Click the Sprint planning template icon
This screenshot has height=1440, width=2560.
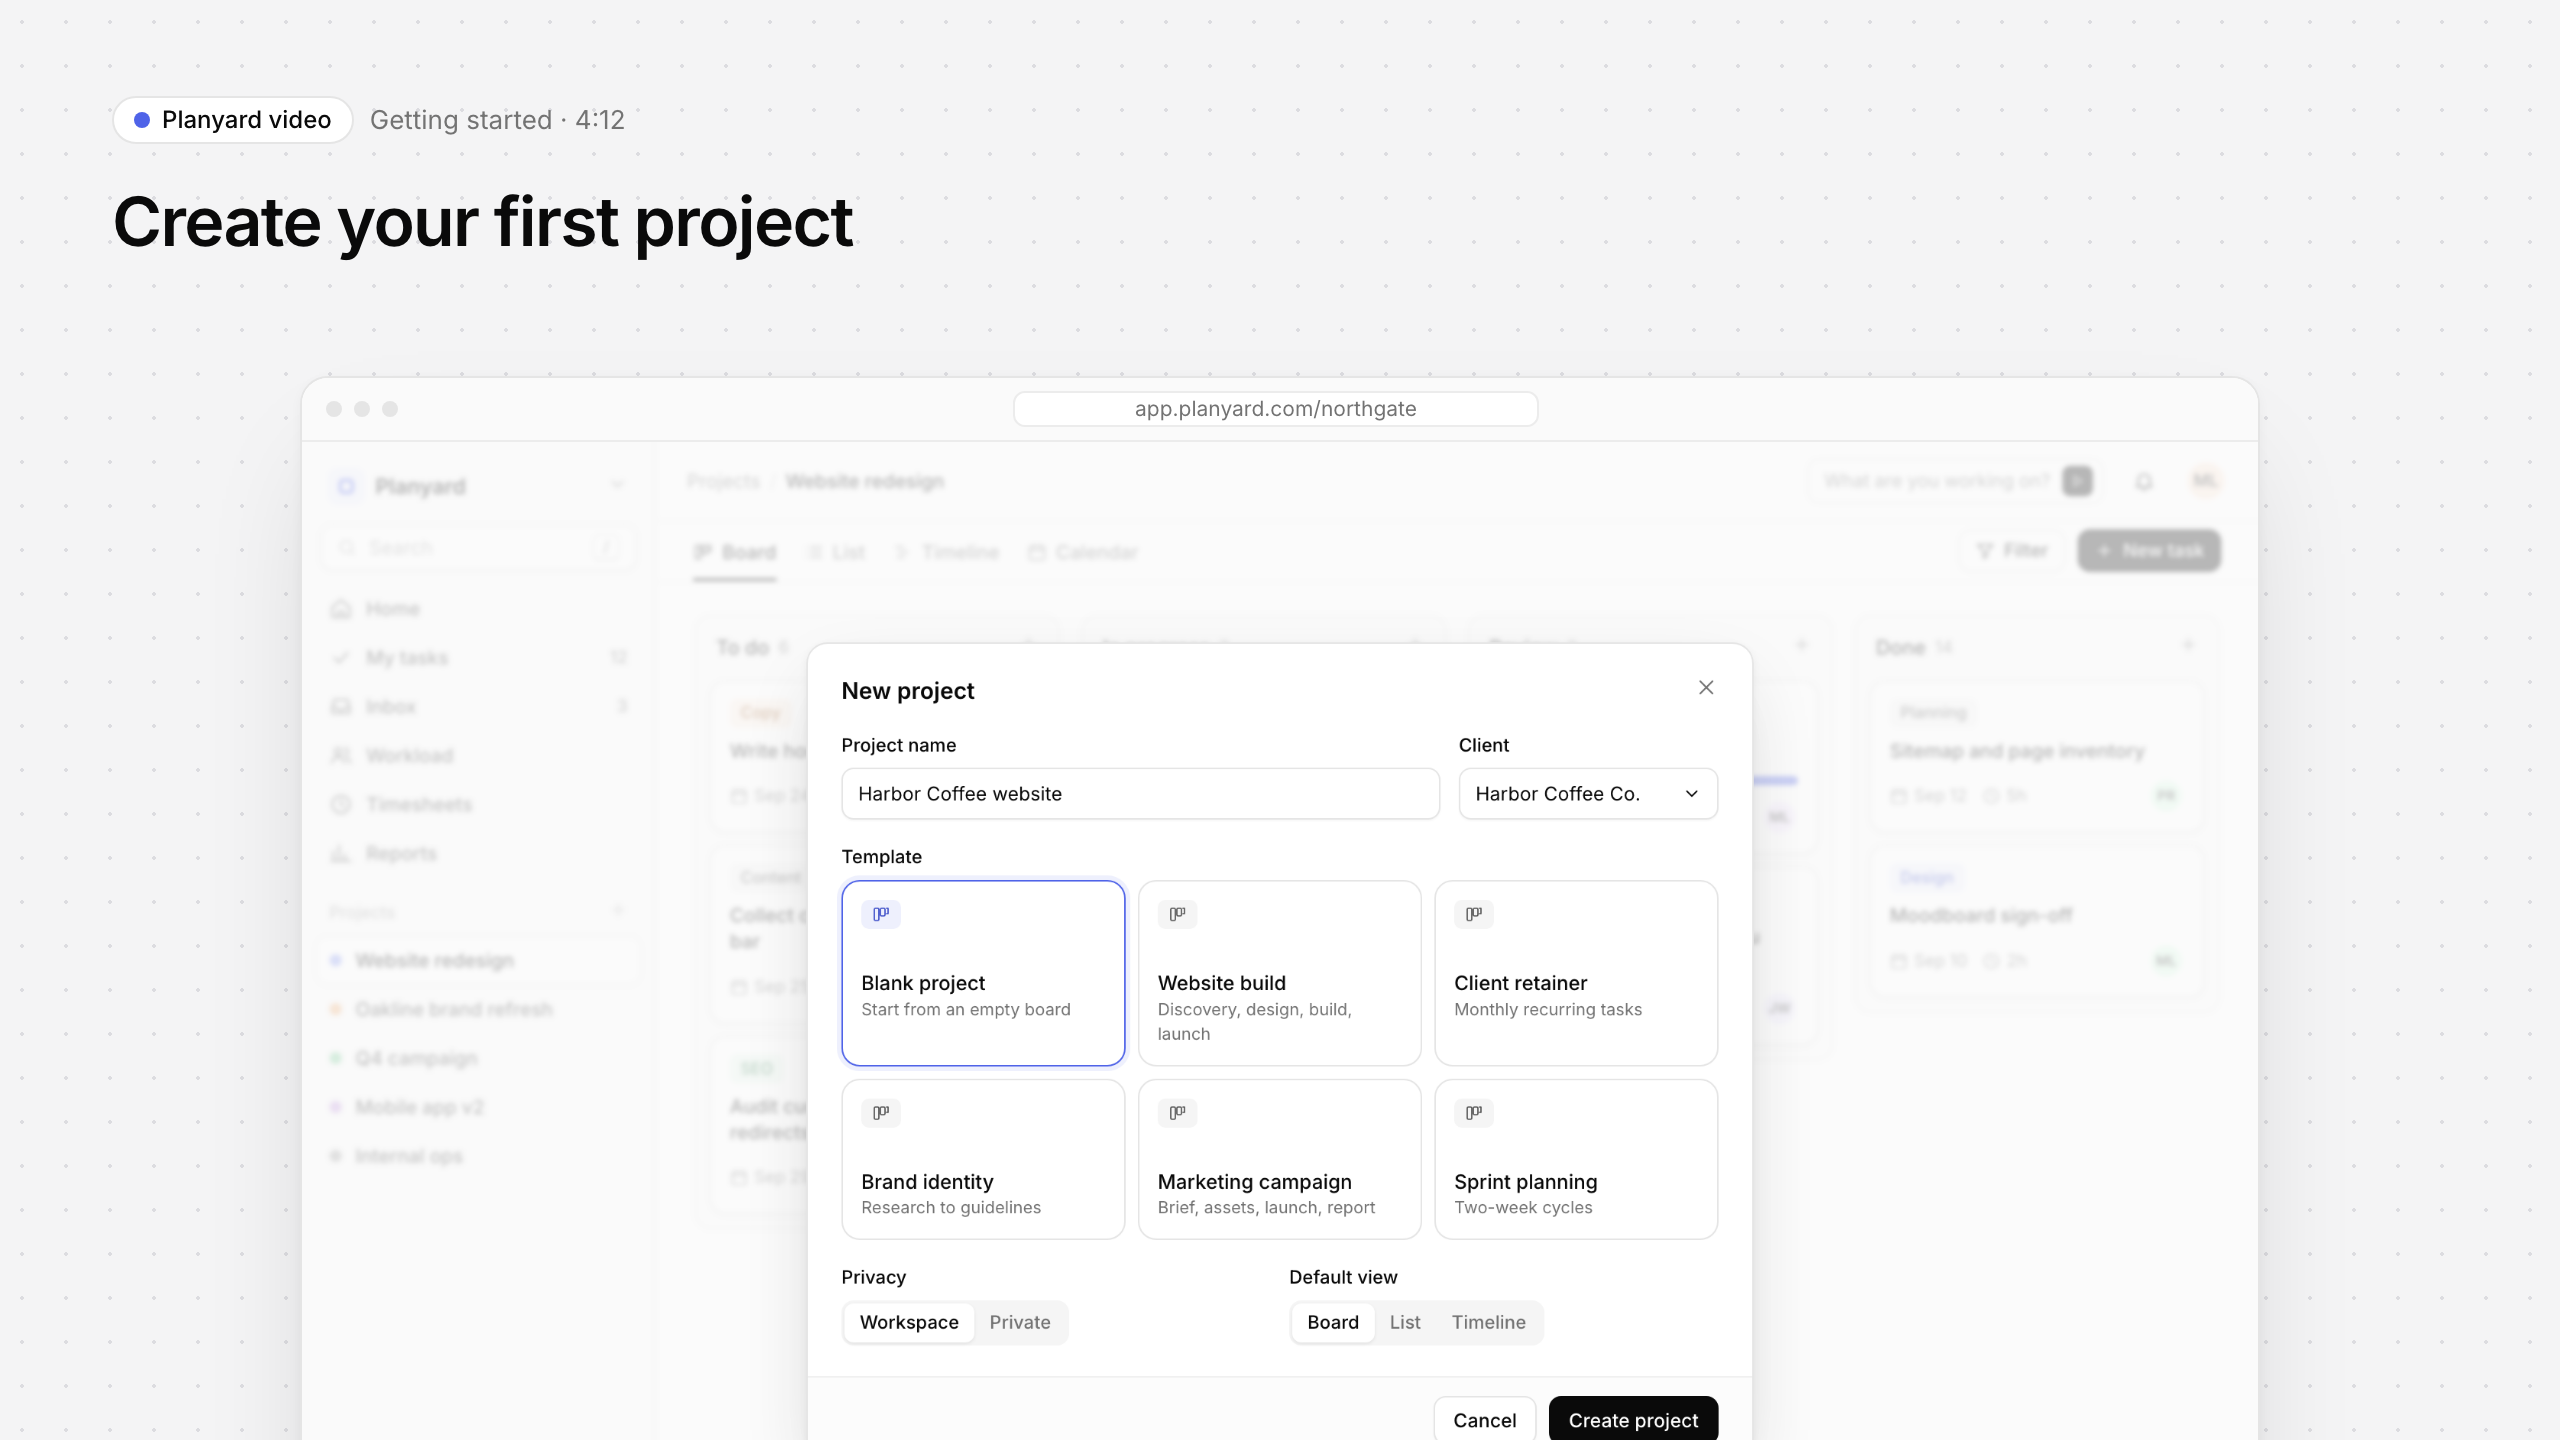click(x=1474, y=1113)
